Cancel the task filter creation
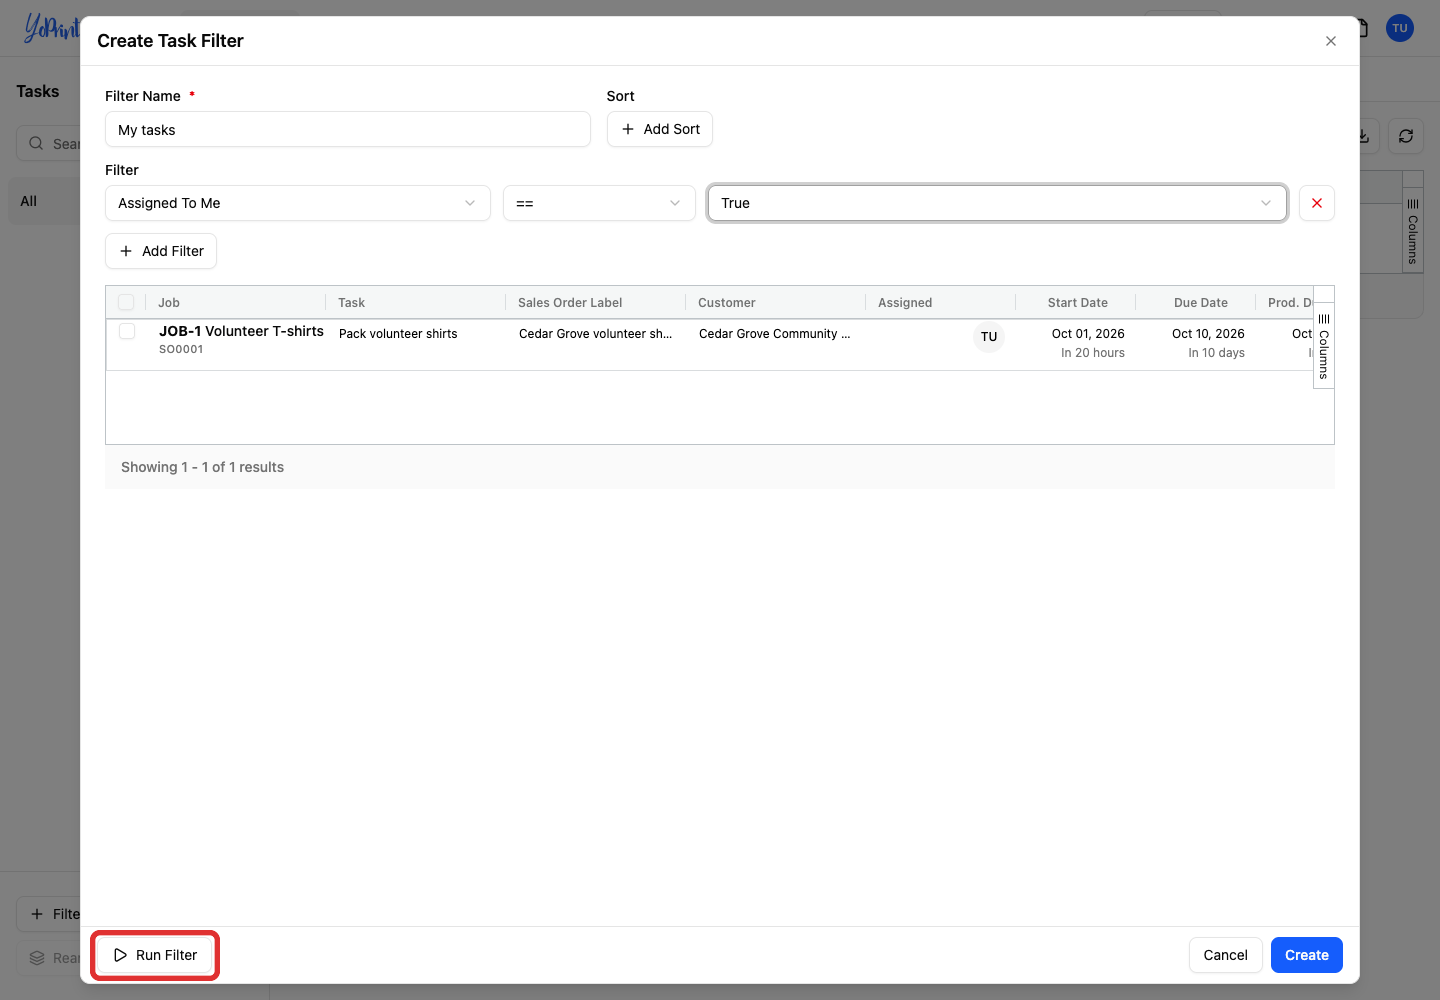1440x1000 pixels. [x=1225, y=955]
